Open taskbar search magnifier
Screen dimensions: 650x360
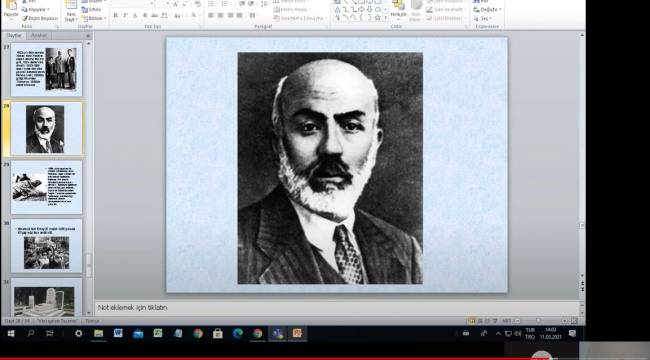click(30, 333)
